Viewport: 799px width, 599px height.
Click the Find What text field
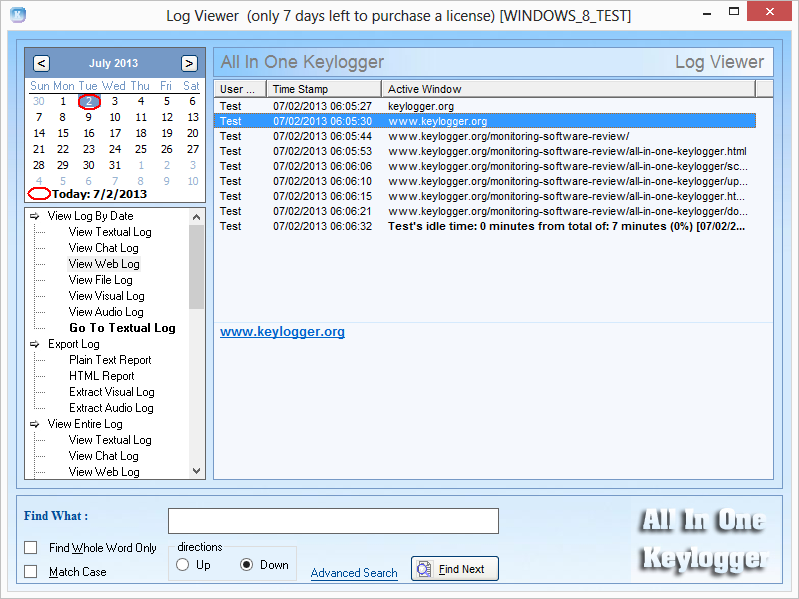(x=333, y=521)
